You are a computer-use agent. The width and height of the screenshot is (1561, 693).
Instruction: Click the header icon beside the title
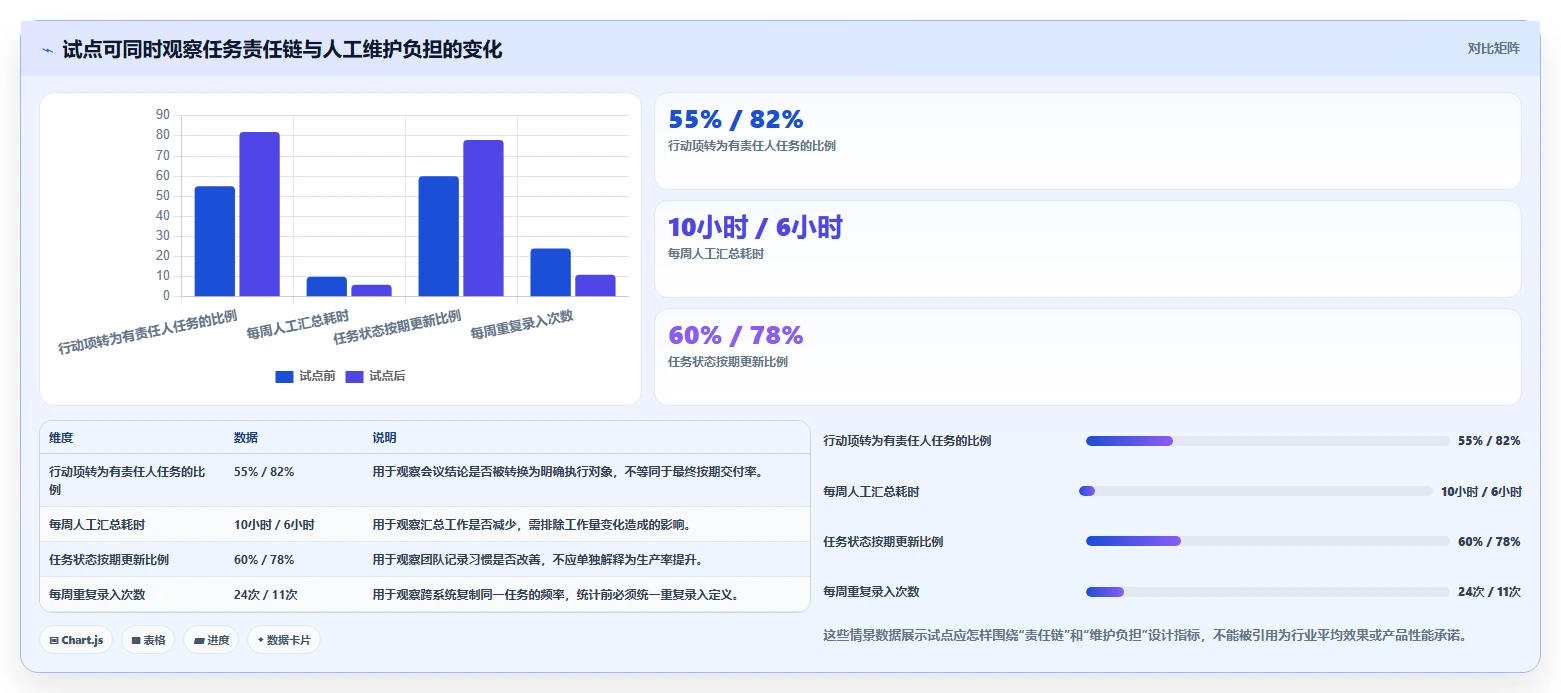coord(48,49)
